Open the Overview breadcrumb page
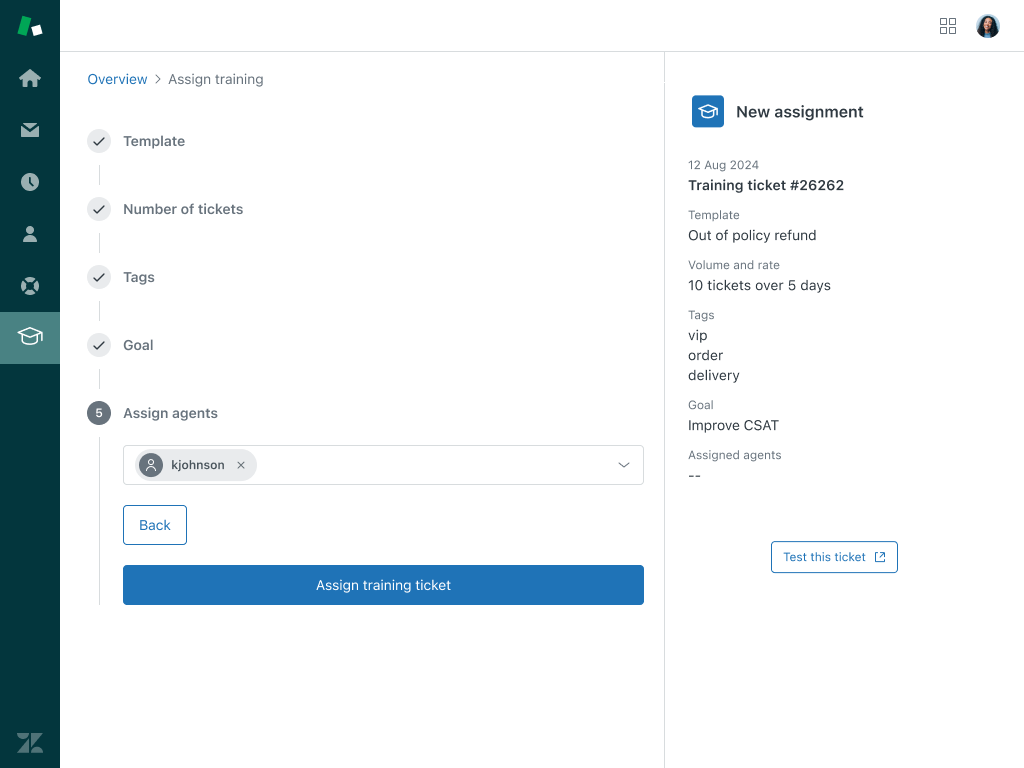Screen dimensions: 1024x768 pos(117,79)
